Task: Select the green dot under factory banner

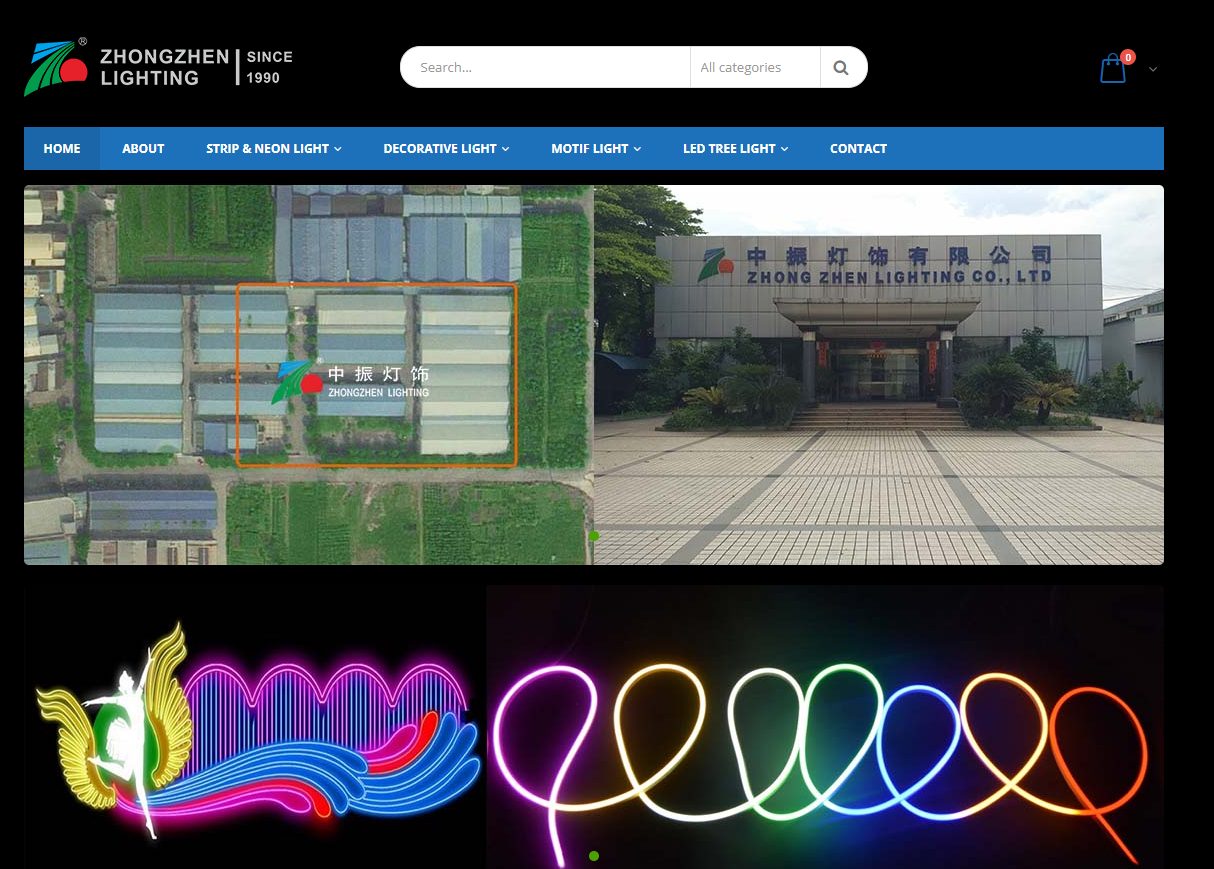Action: (594, 536)
